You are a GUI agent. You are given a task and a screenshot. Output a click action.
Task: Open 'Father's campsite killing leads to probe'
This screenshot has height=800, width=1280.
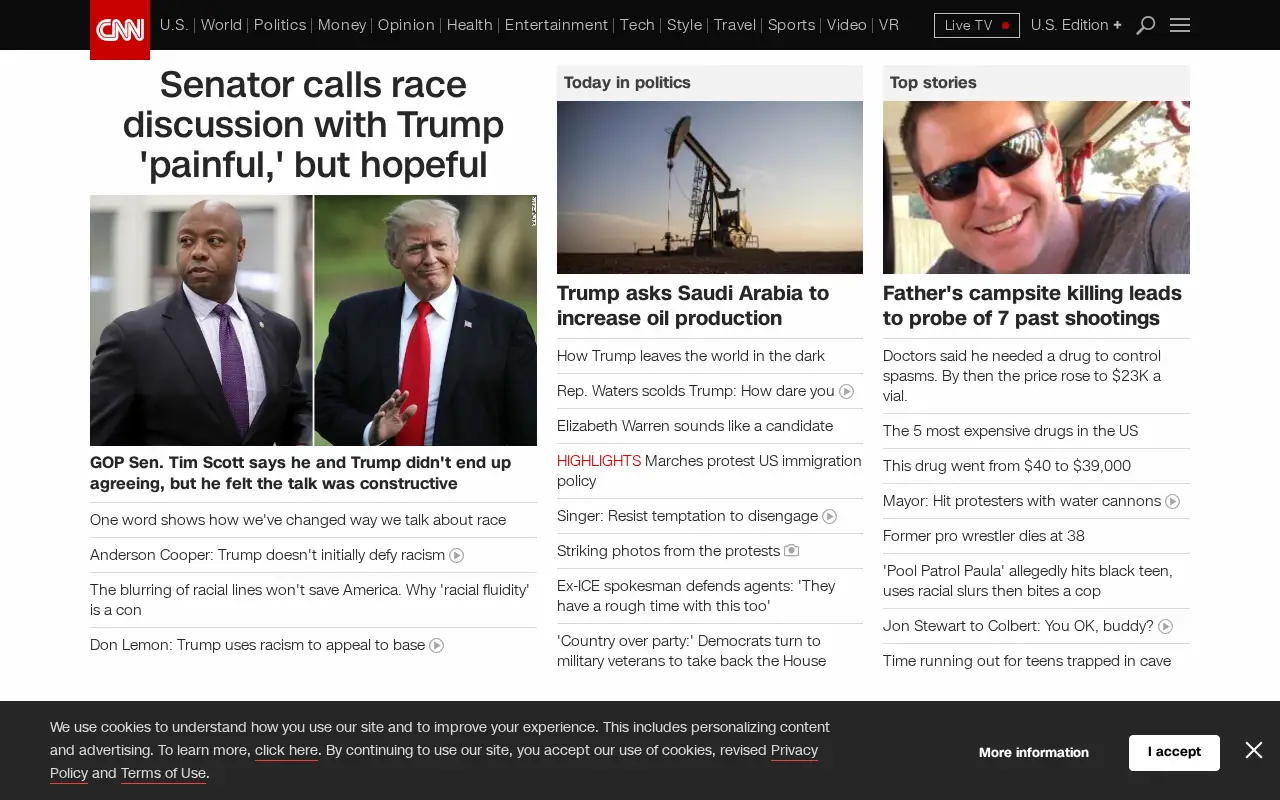pyautogui.click(x=1032, y=306)
